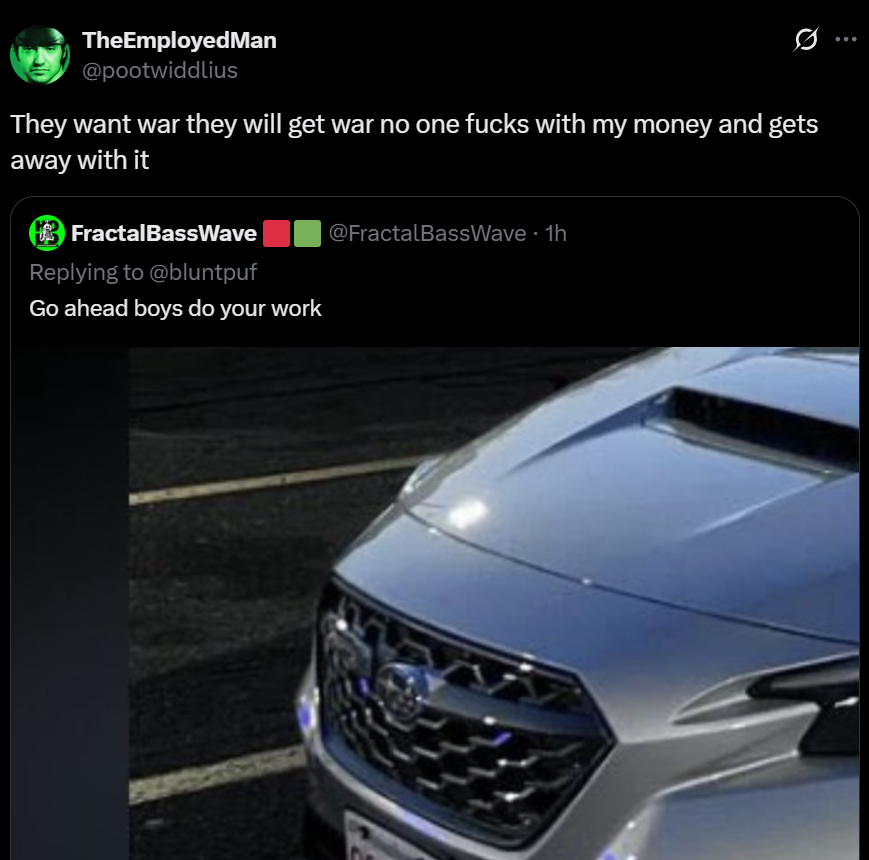Select the 'They want war' post text

[x=414, y=142]
